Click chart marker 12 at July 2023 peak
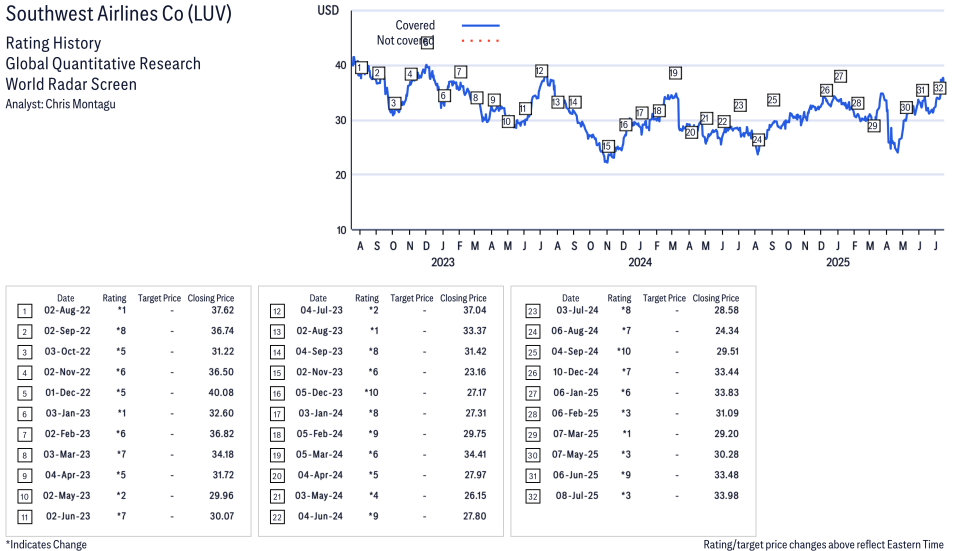 [540, 71]
